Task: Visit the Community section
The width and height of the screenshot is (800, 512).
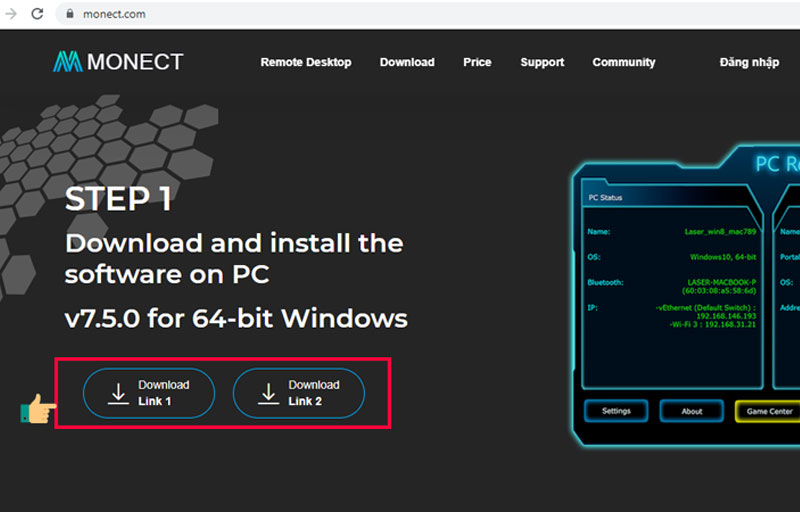Action: point(624,62)
